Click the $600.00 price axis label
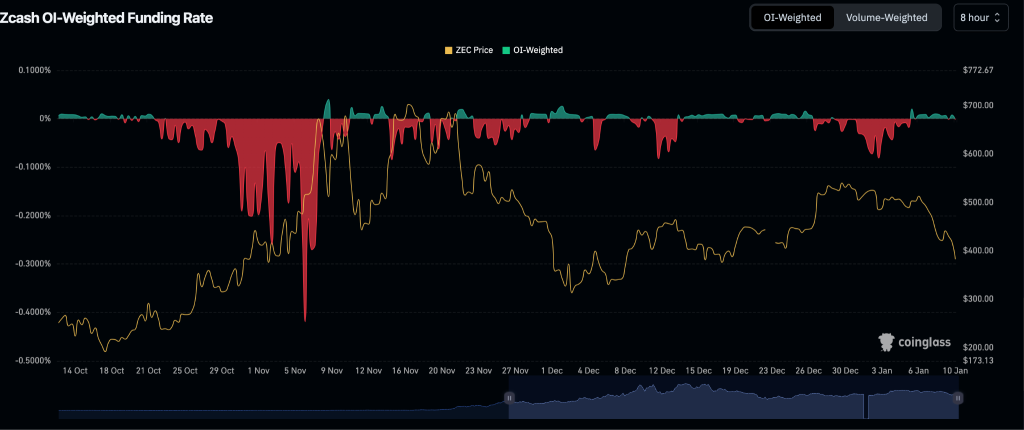The width and height of the screenshot is (1024, 430). 978,154
